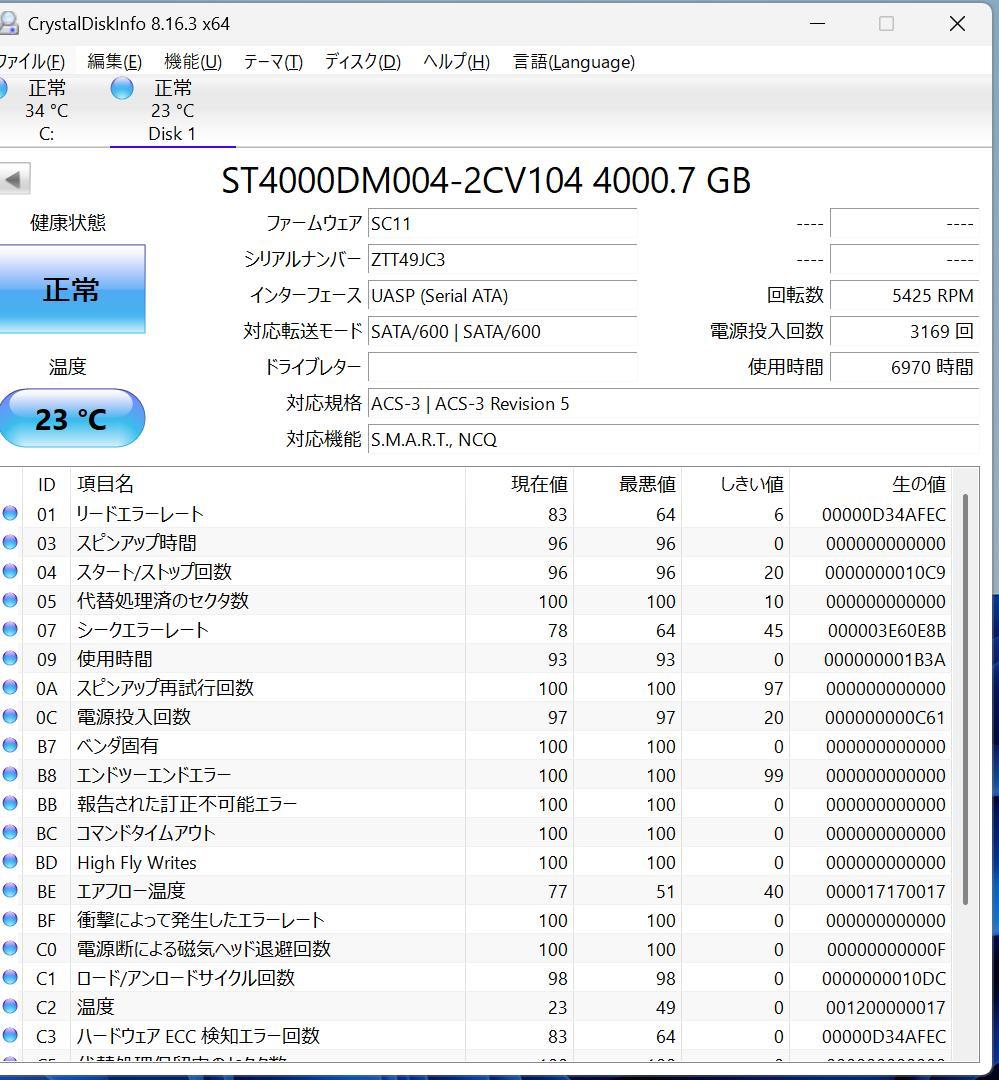Click the CrystalDiskInfo application icon in title bar
The image size is (999, 1080).
pos(8,23)
